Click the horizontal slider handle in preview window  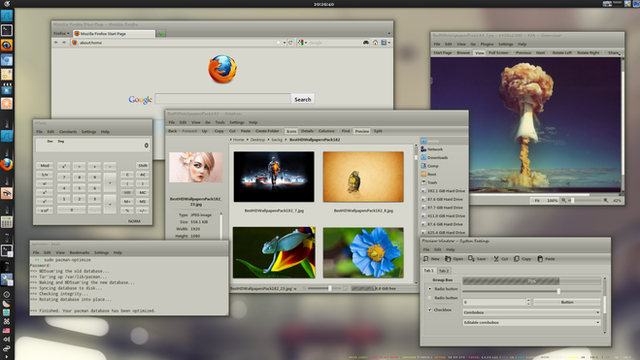[558, 291]
